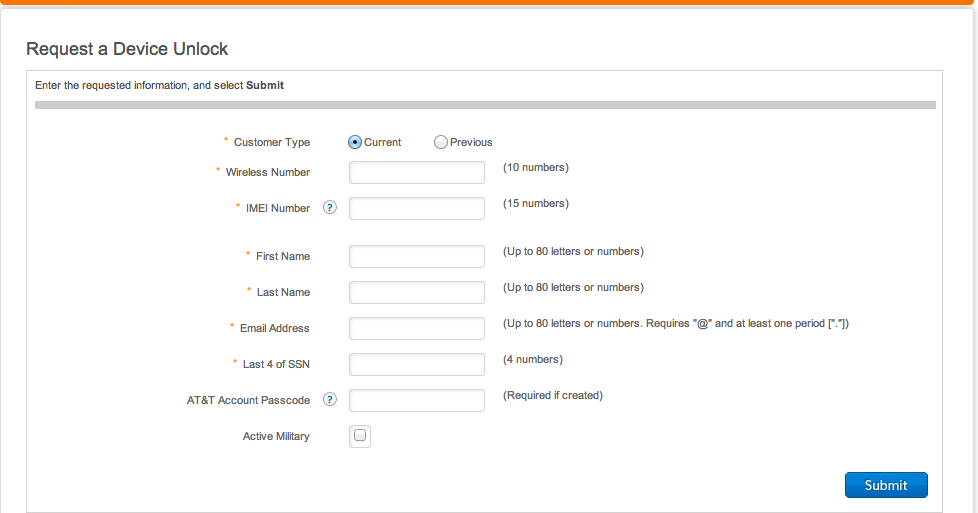This screenshot has height=513, width=978.
Task: Click the AT&T Account Passcode help icon
Action: point(330,400)
